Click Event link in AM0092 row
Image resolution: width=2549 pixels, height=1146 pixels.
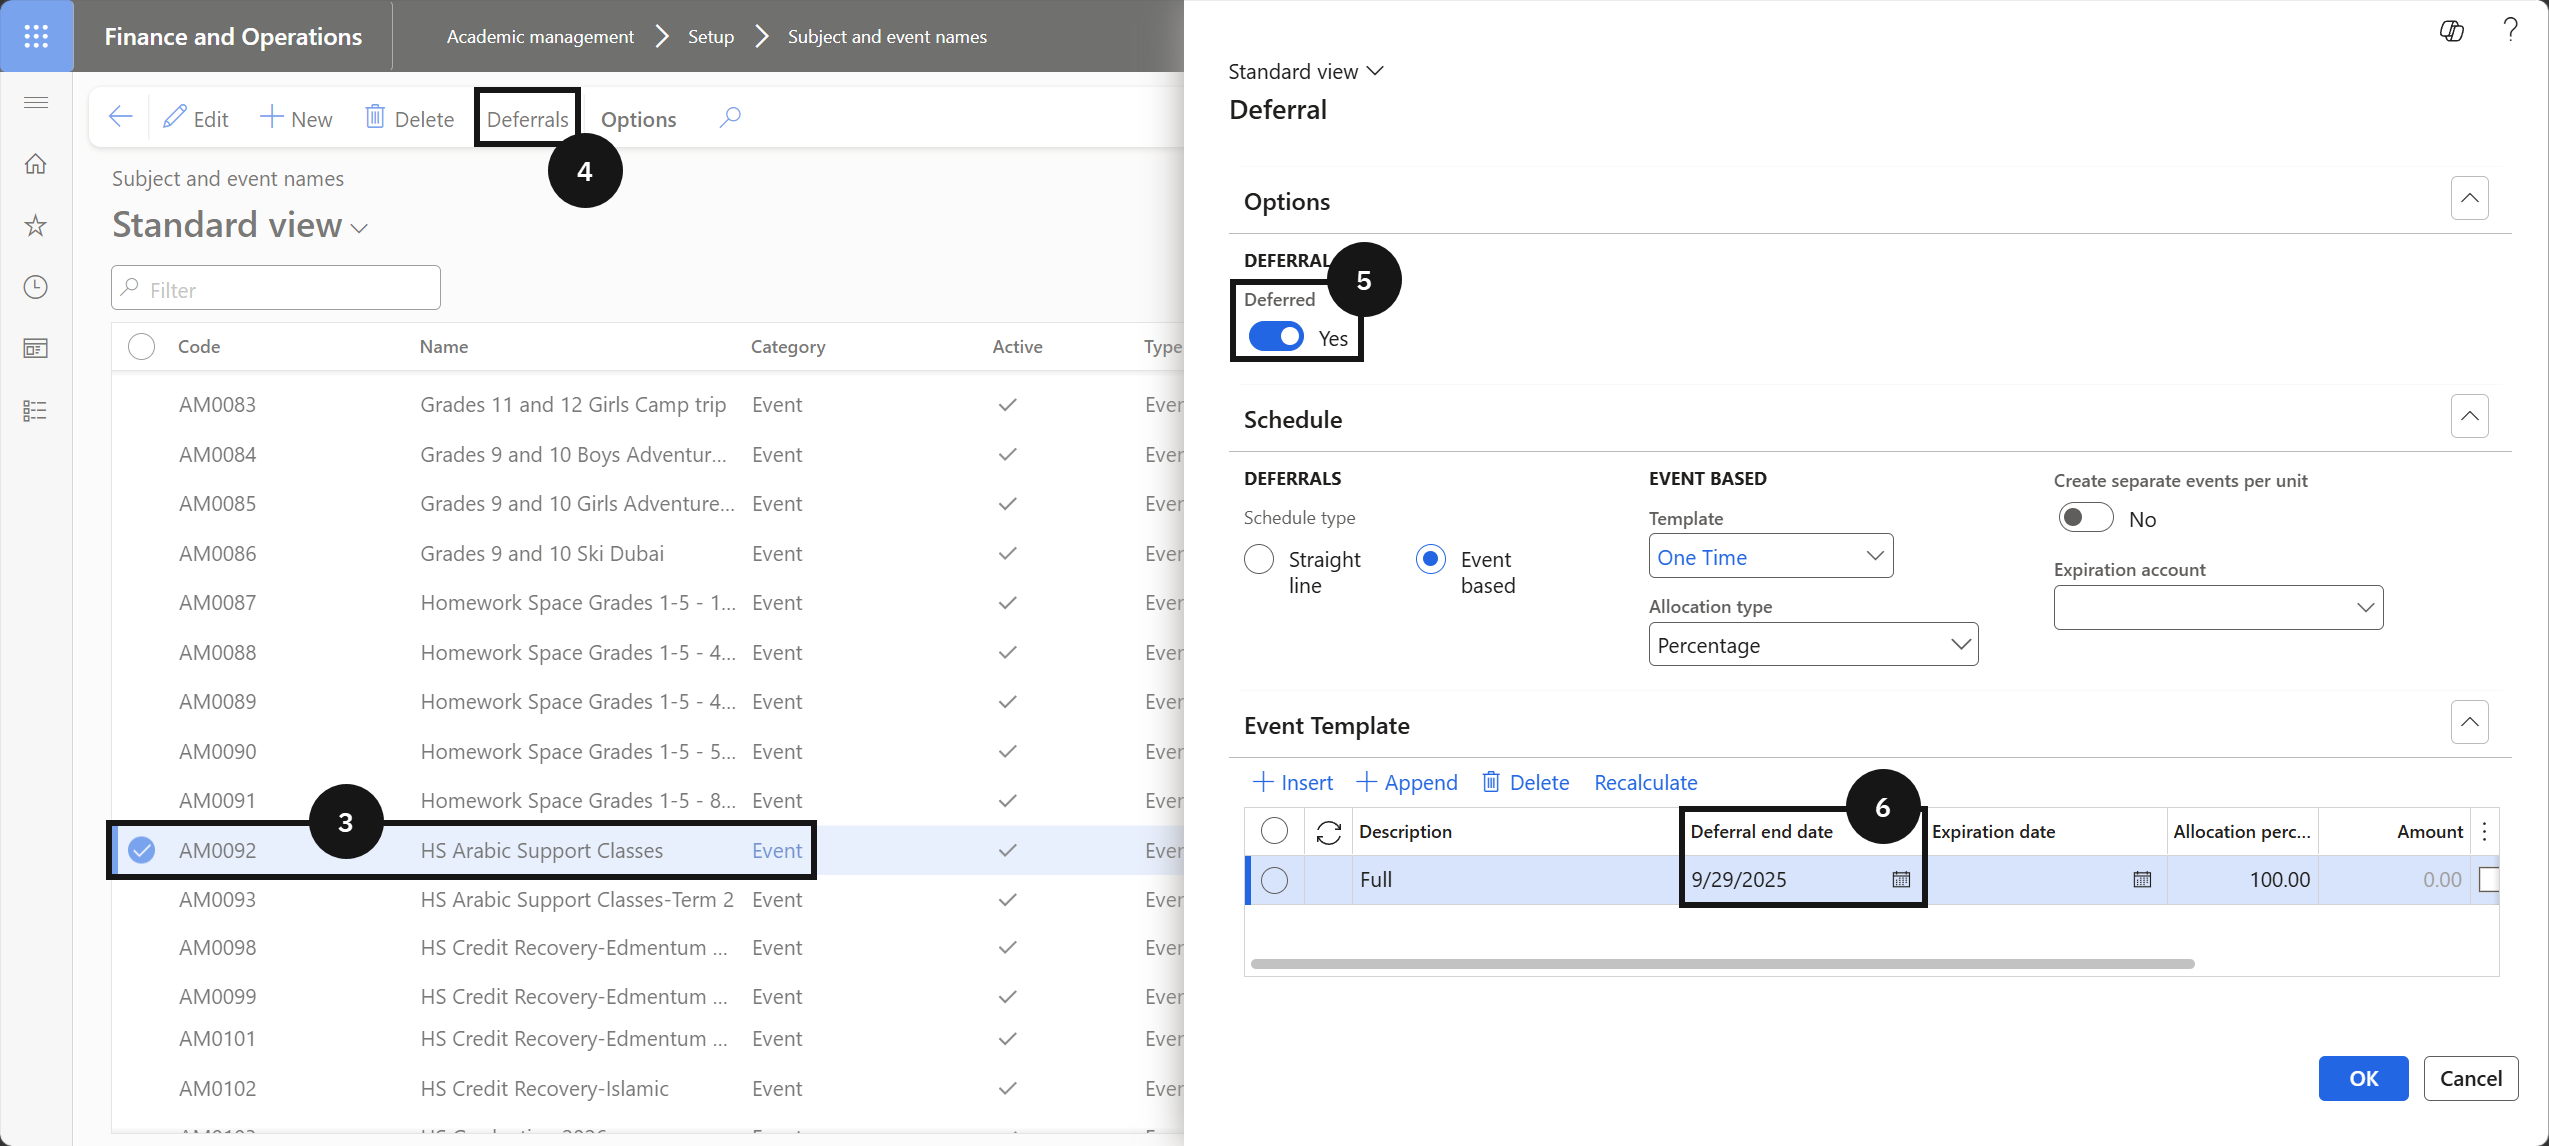pyautogui.click(x=777, y=850)
